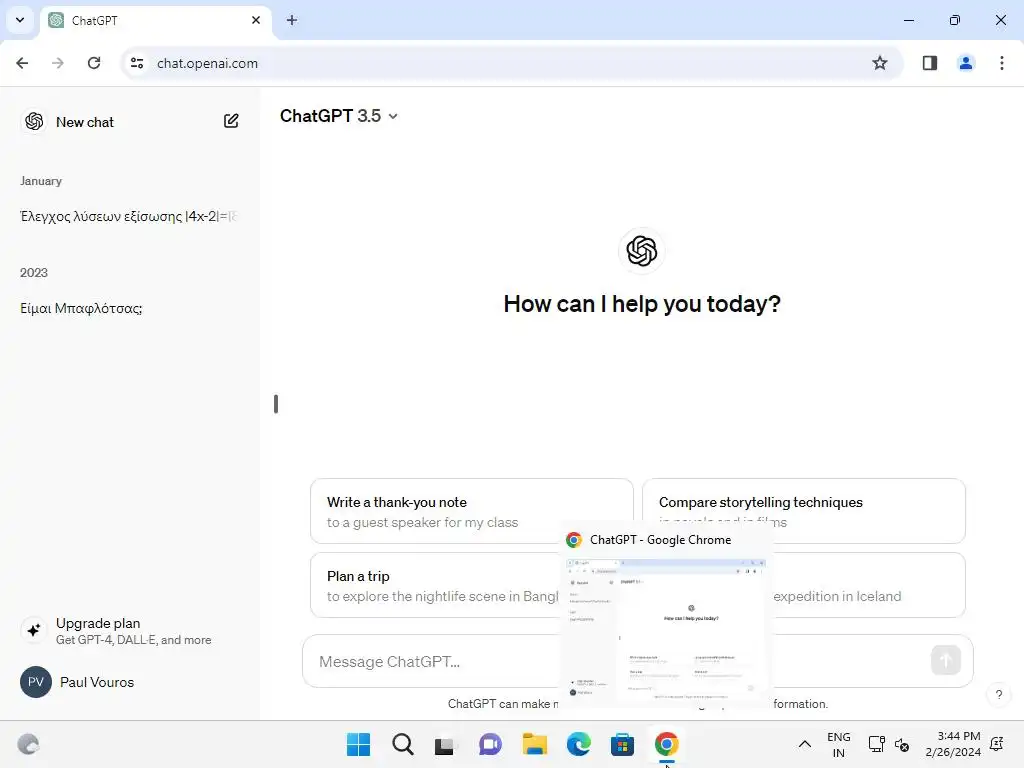Click the New chat label

click(x=85, y=122)
